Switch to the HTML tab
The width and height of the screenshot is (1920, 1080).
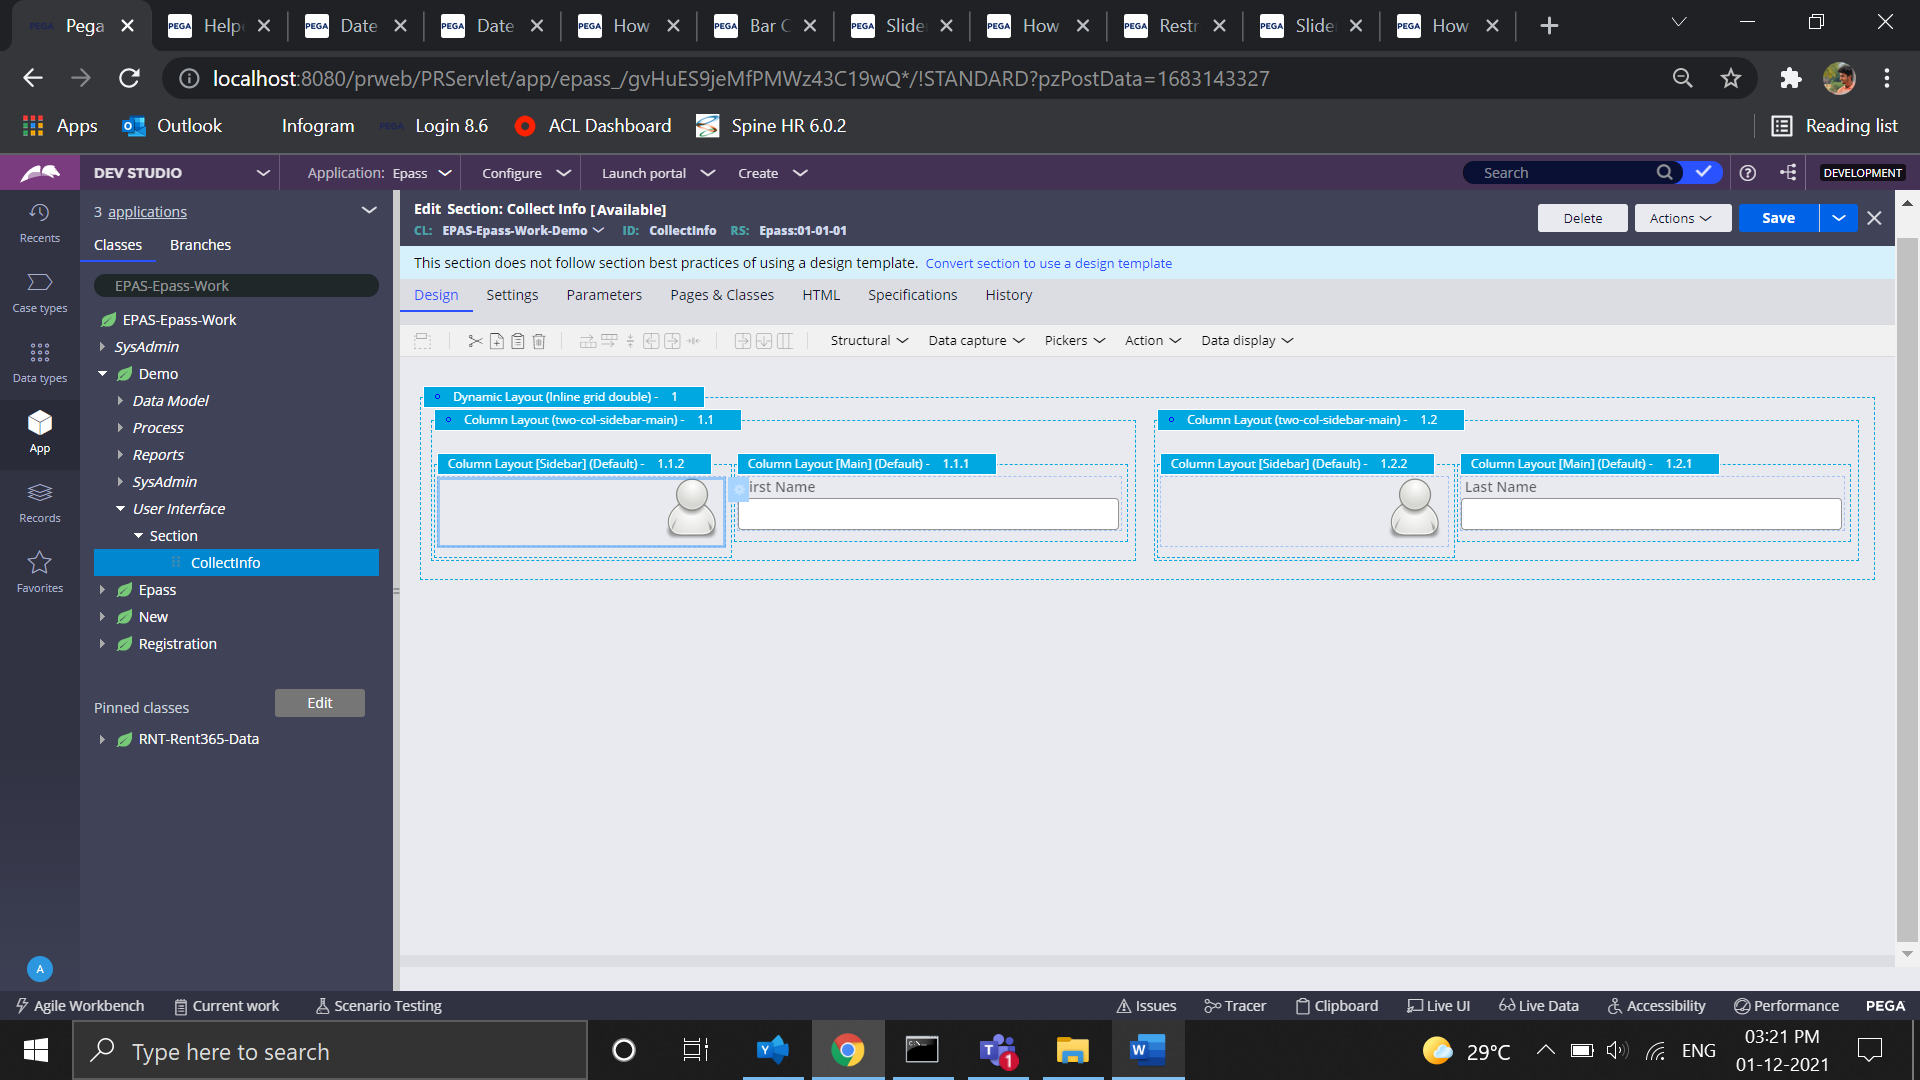click(x=821, y=295)
